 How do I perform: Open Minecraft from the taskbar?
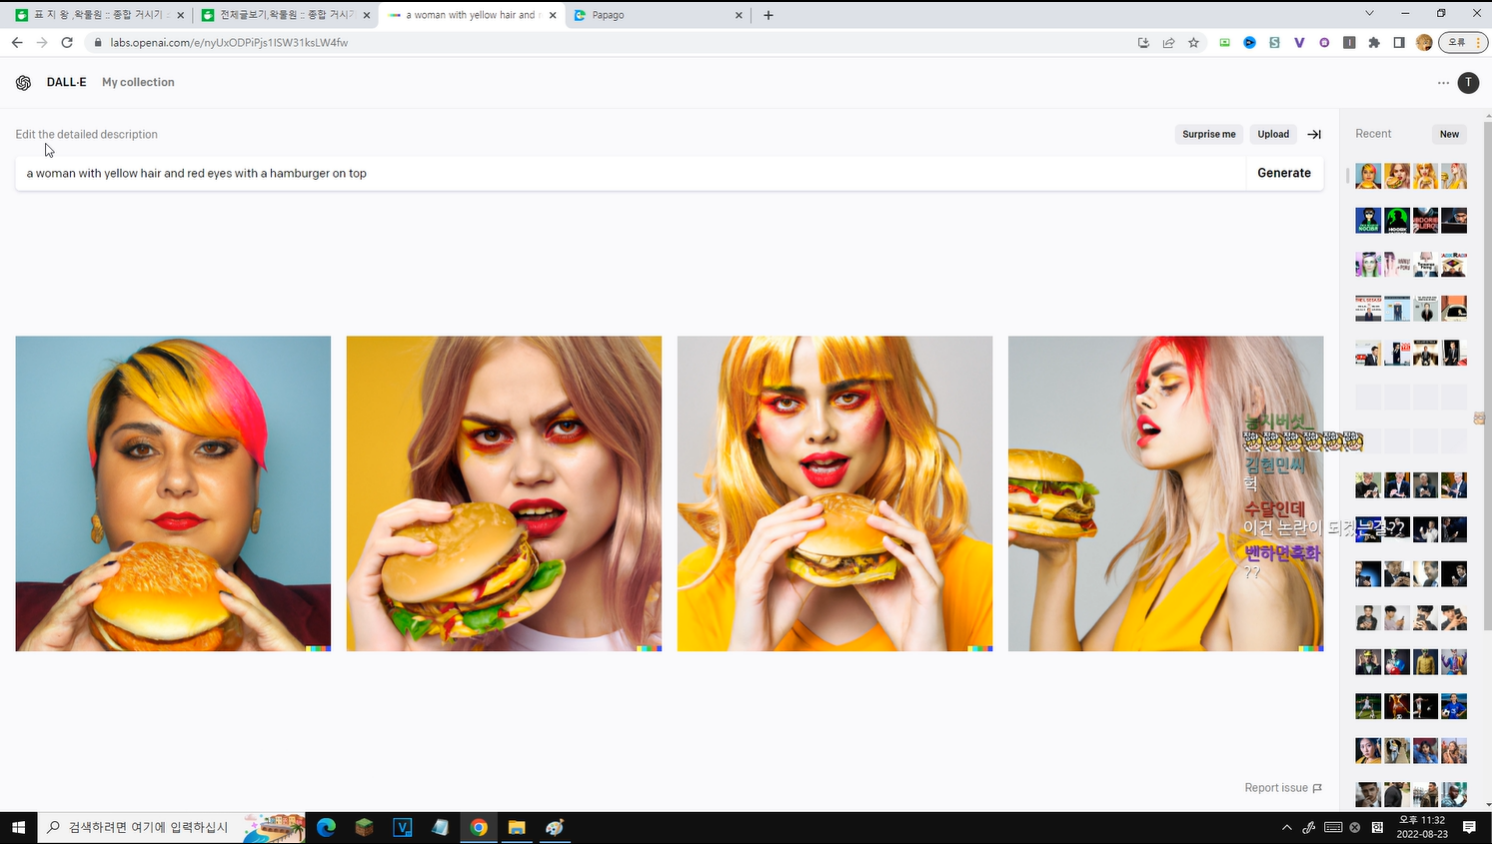pos(364,827)
